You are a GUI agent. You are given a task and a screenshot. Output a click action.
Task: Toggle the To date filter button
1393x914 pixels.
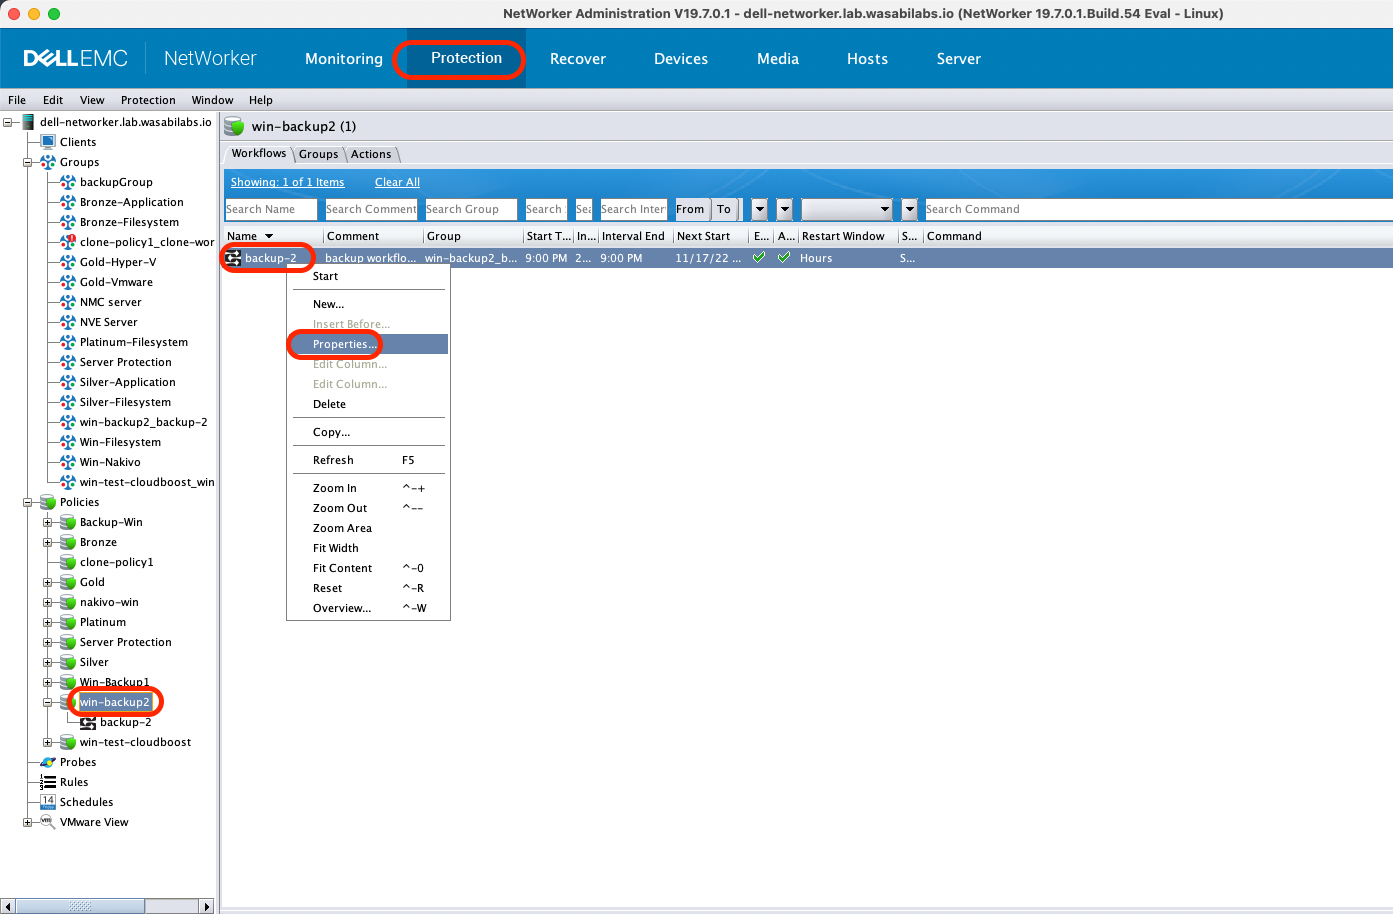pyautogui.click(x=725, y=209)
